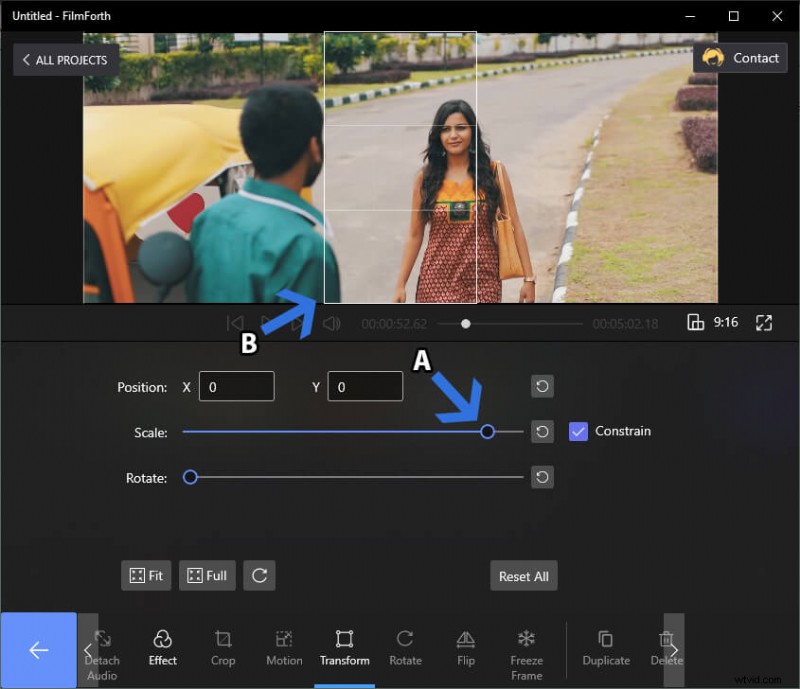Viewport: 800px width, 689px height.
Task: Apply a Freeze Frame
Action: [527, 650]
